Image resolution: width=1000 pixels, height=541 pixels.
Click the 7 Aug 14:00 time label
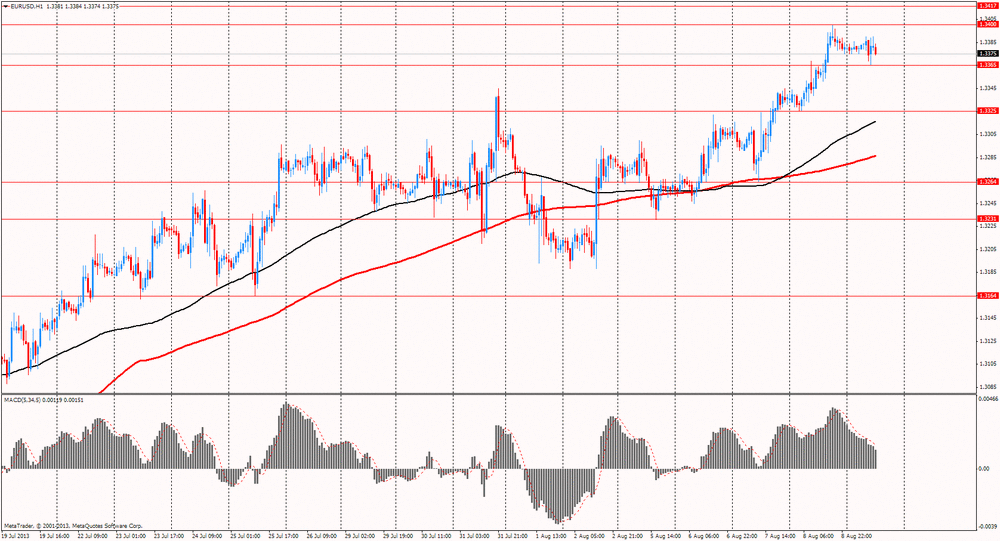point(781,537)
